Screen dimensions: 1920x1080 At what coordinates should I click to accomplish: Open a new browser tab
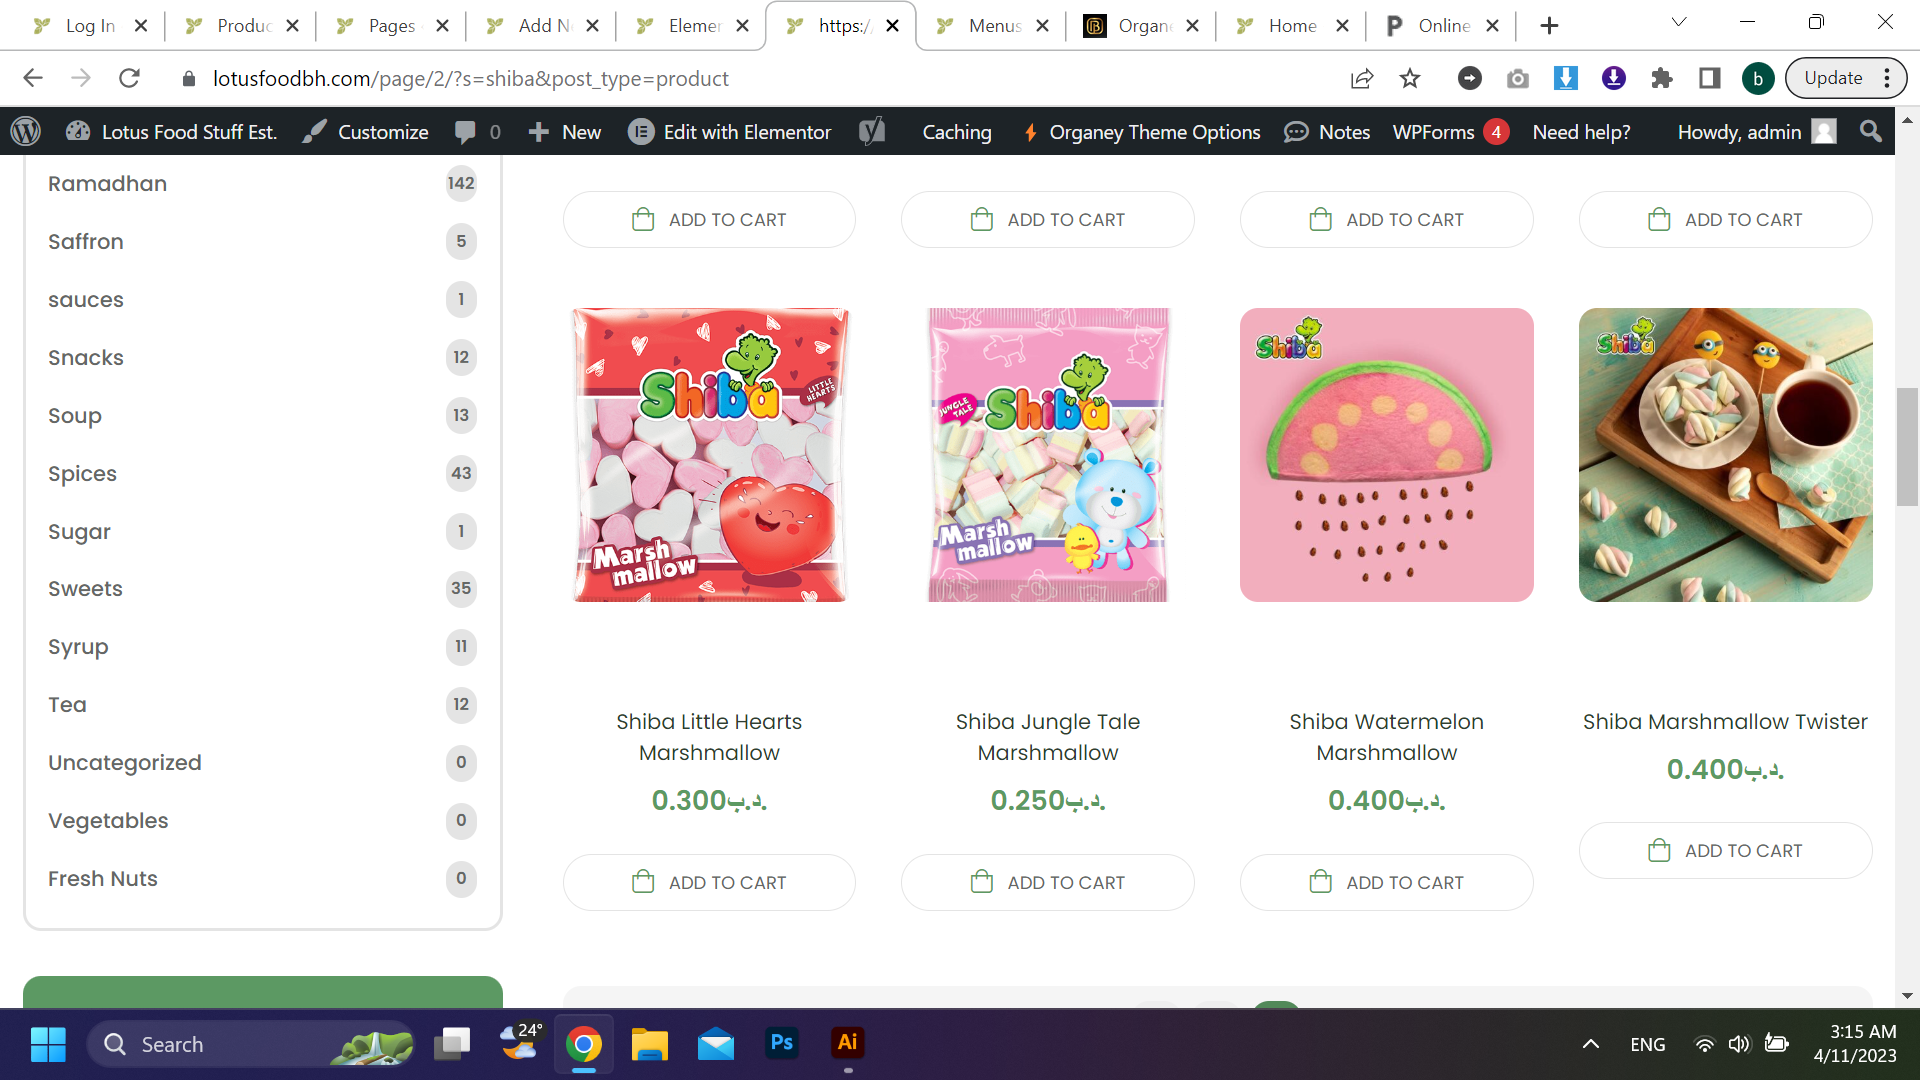[1549, 25]
